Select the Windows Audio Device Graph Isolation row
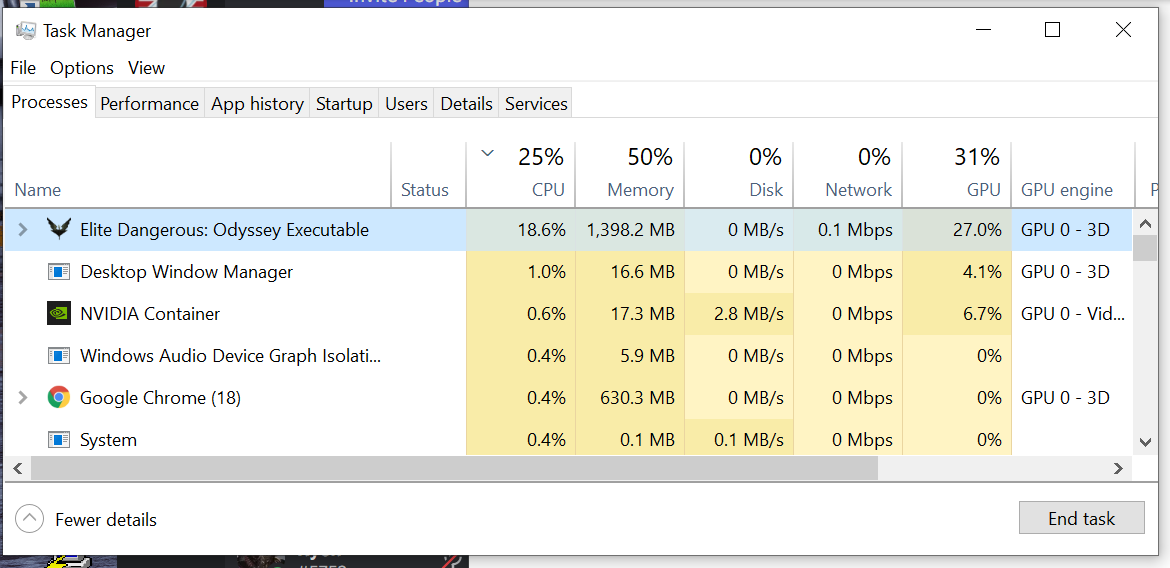The width and height of the screenshot is (1170, 568). coord(569,356)
